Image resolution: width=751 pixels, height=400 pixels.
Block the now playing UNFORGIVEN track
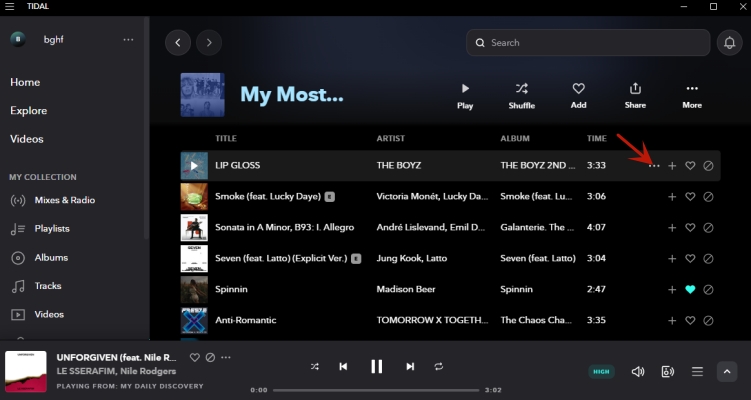pyautogui.click(x=210, y=357)
